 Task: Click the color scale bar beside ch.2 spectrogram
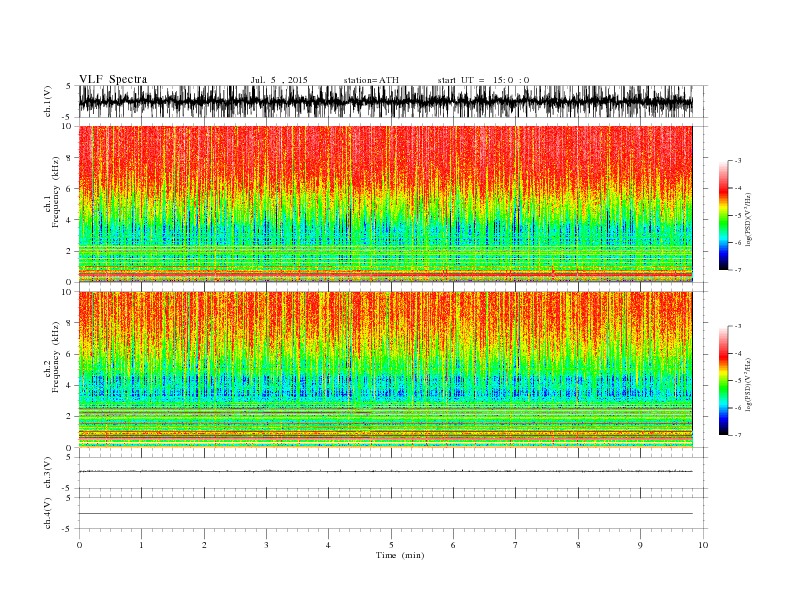coord(723,381)
